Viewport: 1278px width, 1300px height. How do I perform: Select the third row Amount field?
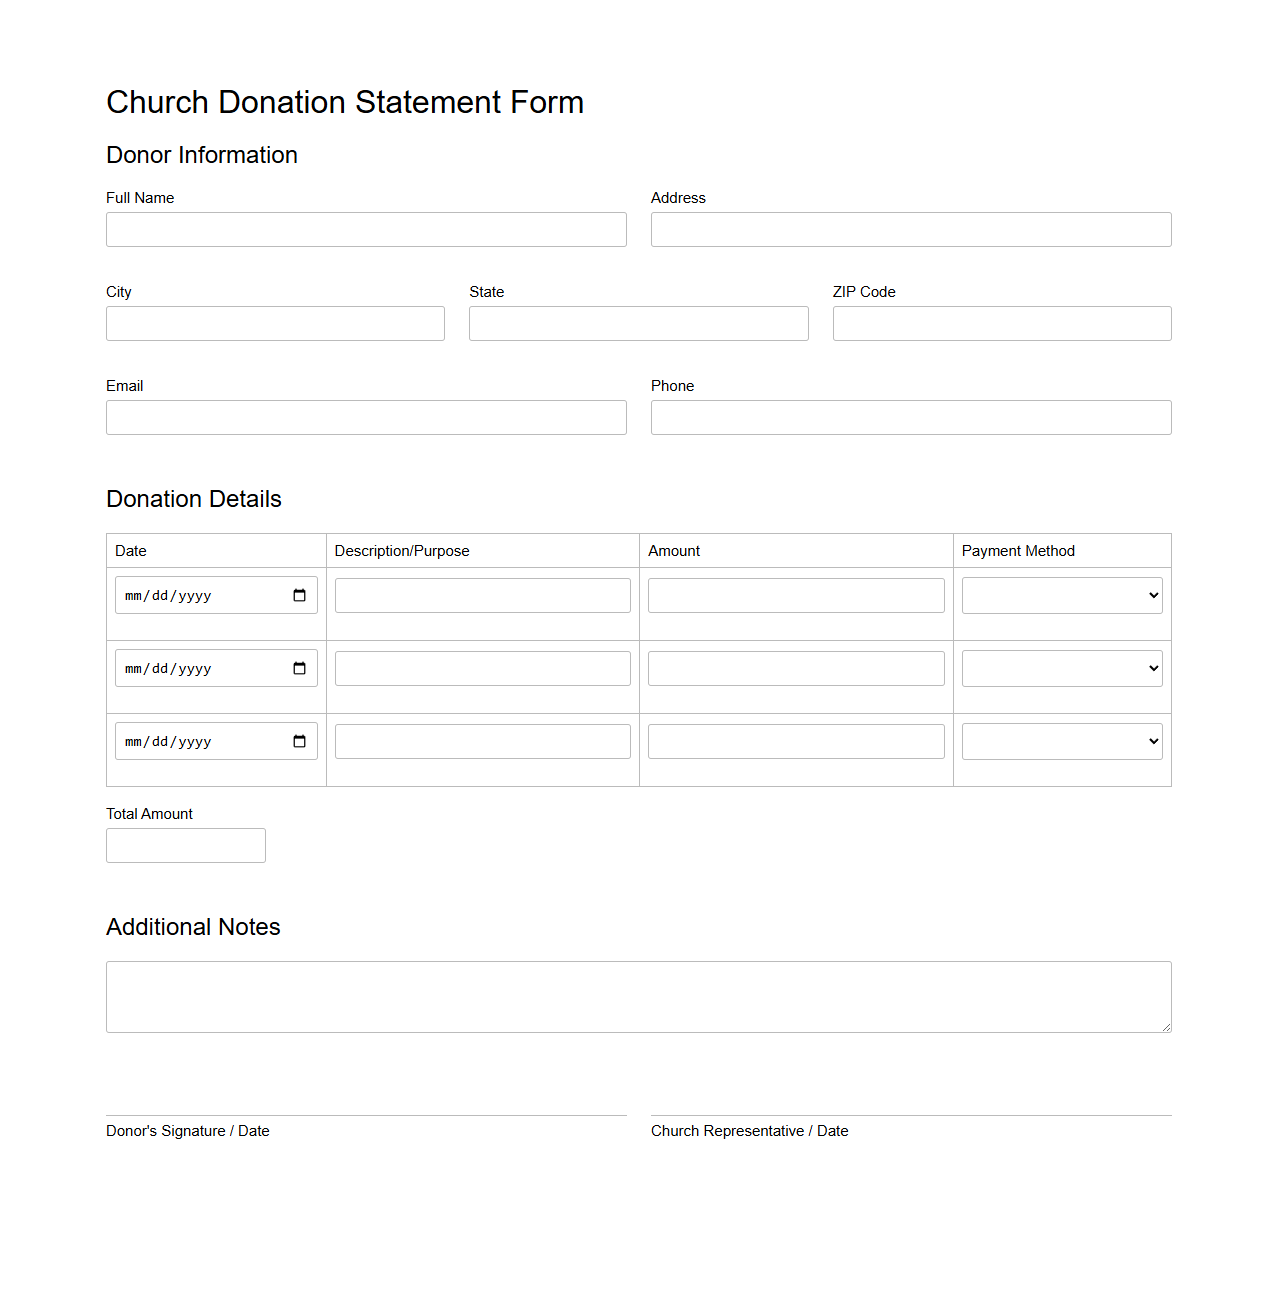[795, 741]
